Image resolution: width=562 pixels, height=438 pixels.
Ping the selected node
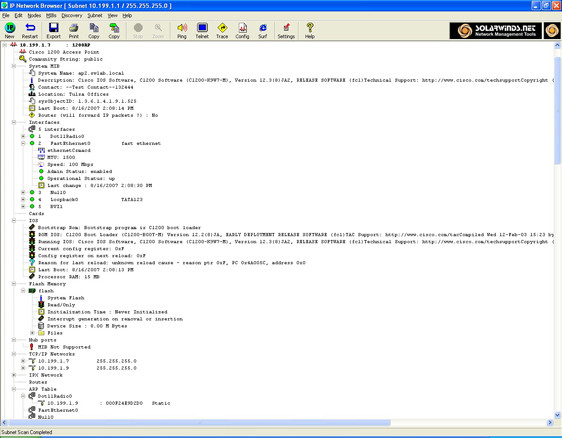182,30
